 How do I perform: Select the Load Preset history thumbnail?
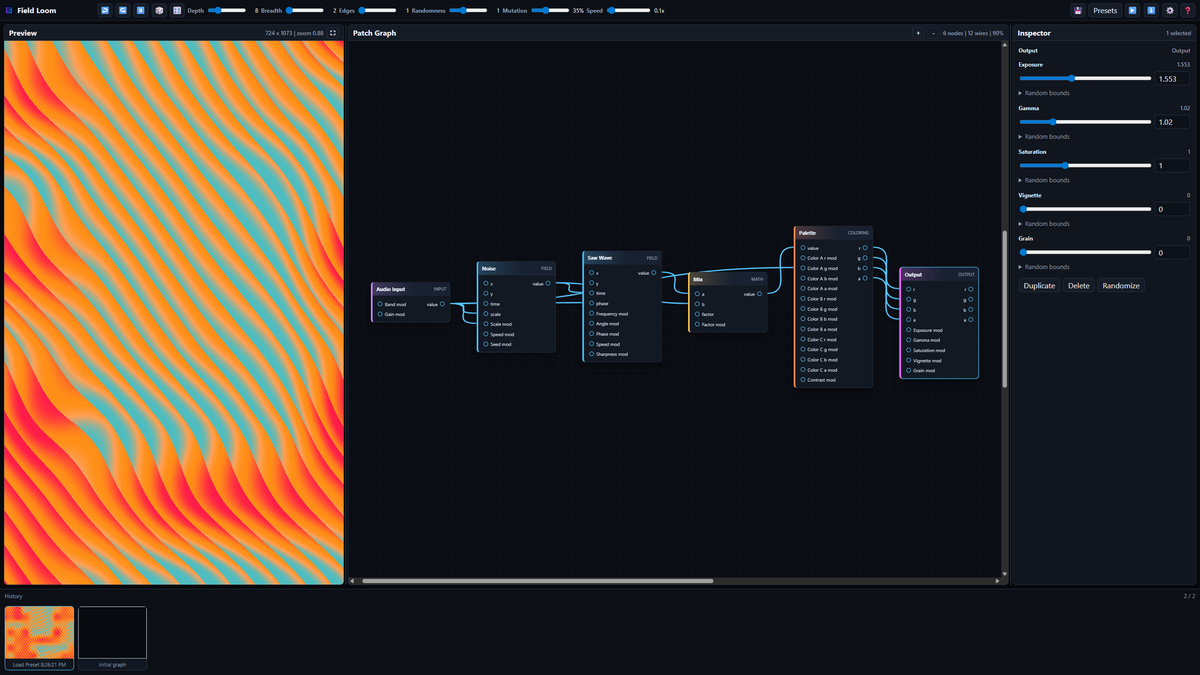coord(39,638)
